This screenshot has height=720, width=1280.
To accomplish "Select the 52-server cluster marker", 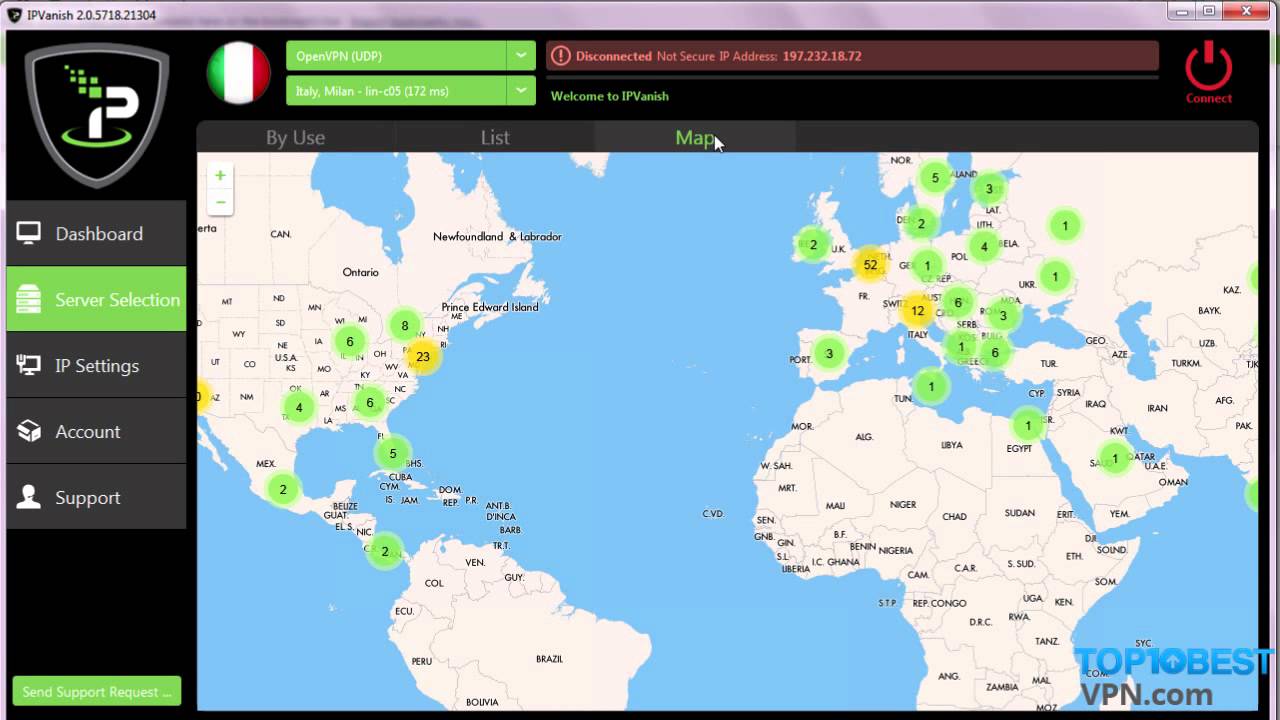I will [x=870, y=265].
